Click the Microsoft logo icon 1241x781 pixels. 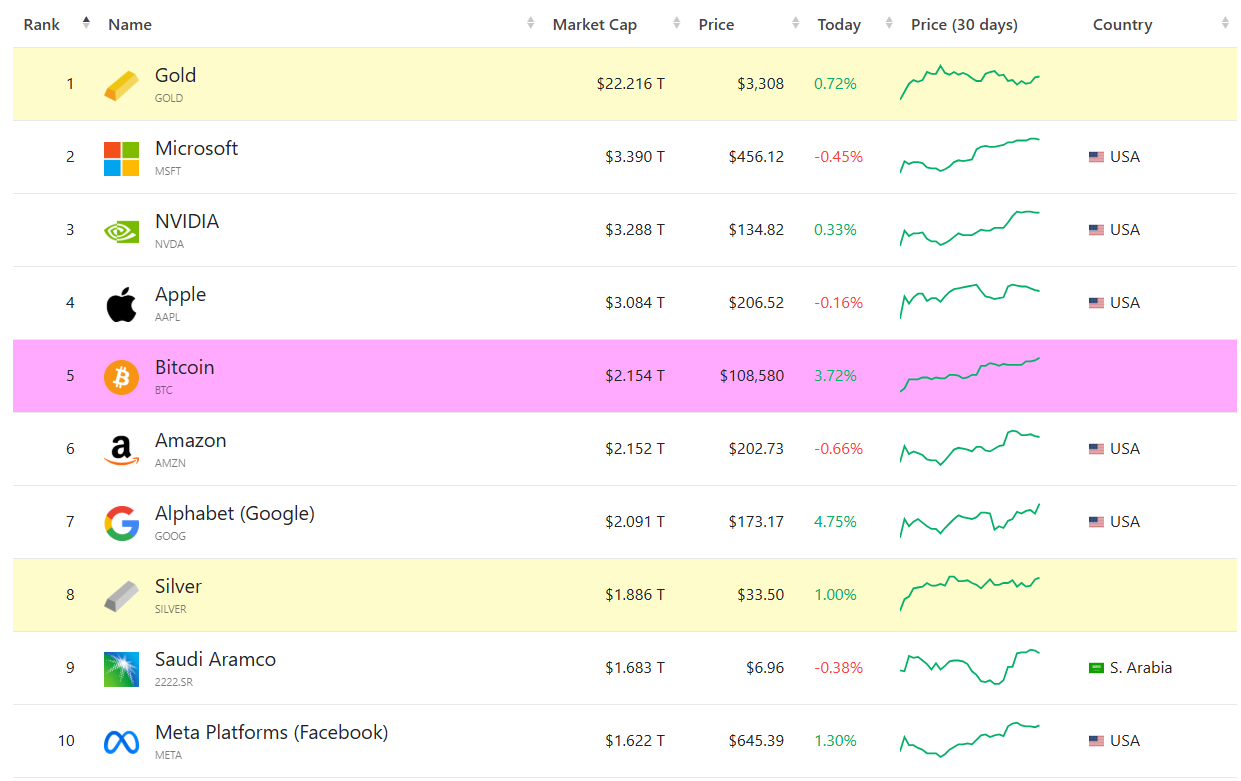pyautogui.click(x=121, y=158)
